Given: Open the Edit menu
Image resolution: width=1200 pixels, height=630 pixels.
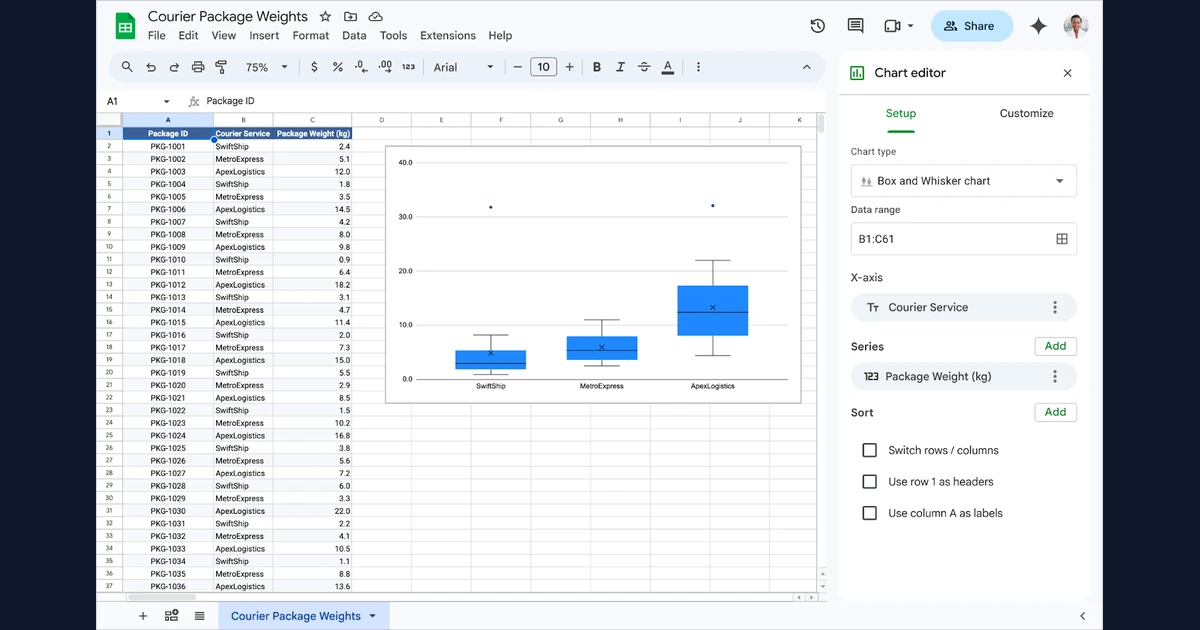Looking at the screenshot, I should point(188,35).
